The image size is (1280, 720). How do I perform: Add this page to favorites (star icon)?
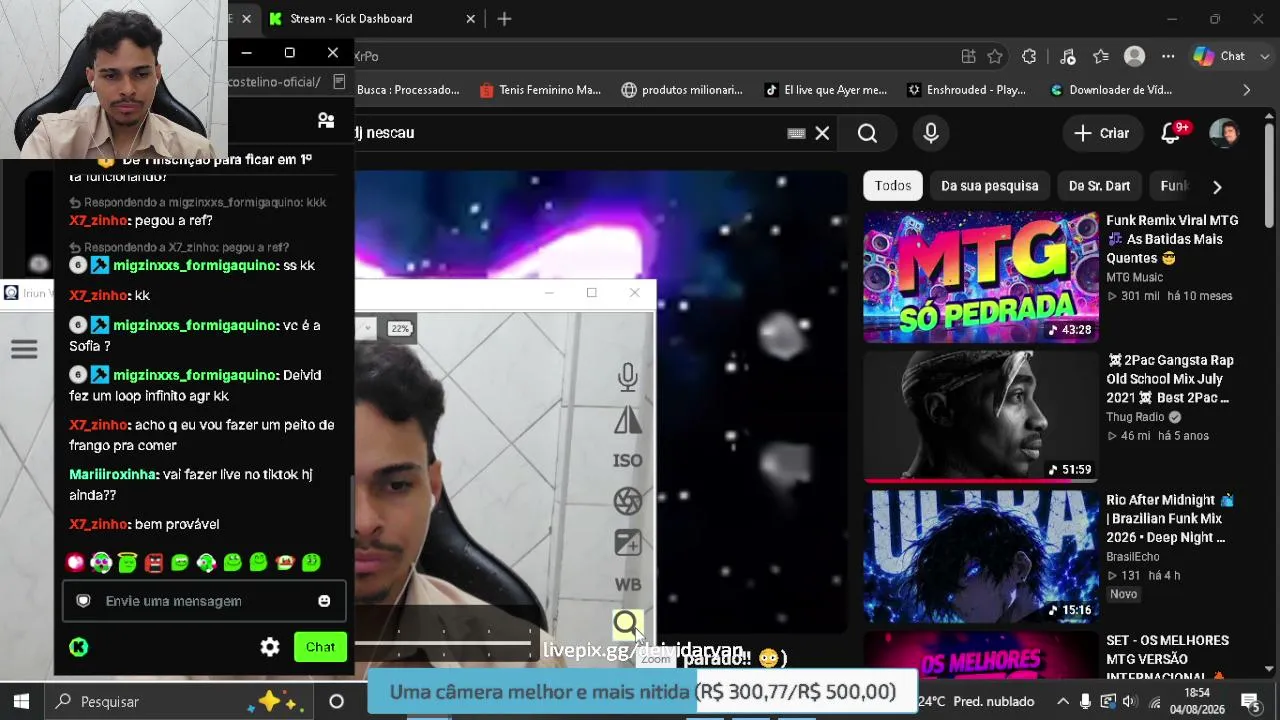click(995, 56)
